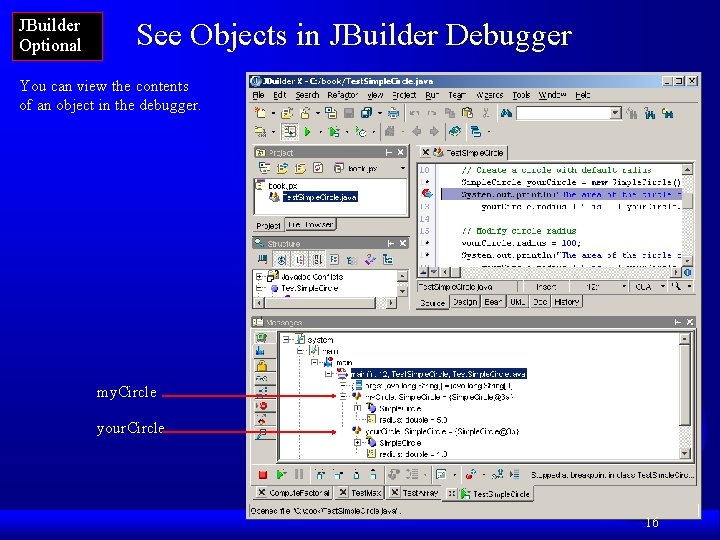
Task: Select the selected main stack frame row (TestSimpleCircle.java)
Action: 439,374
